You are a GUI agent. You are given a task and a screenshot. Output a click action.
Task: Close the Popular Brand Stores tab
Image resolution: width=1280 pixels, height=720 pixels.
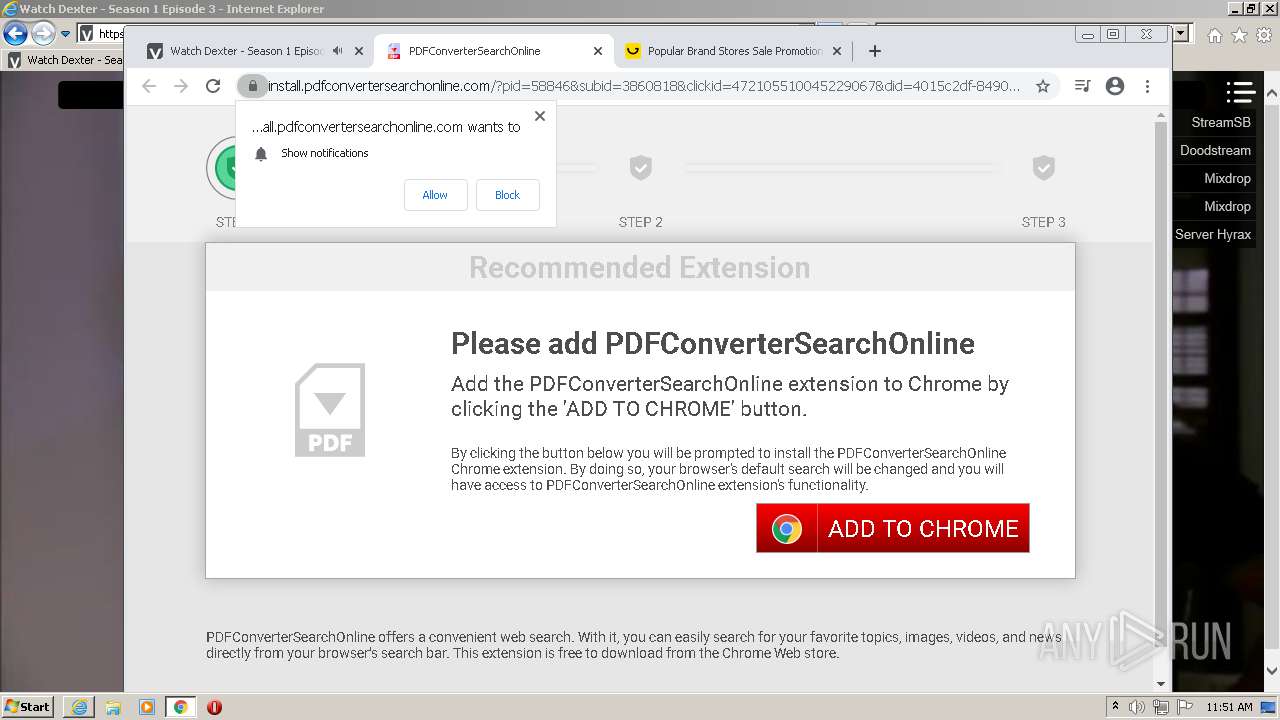837,51
